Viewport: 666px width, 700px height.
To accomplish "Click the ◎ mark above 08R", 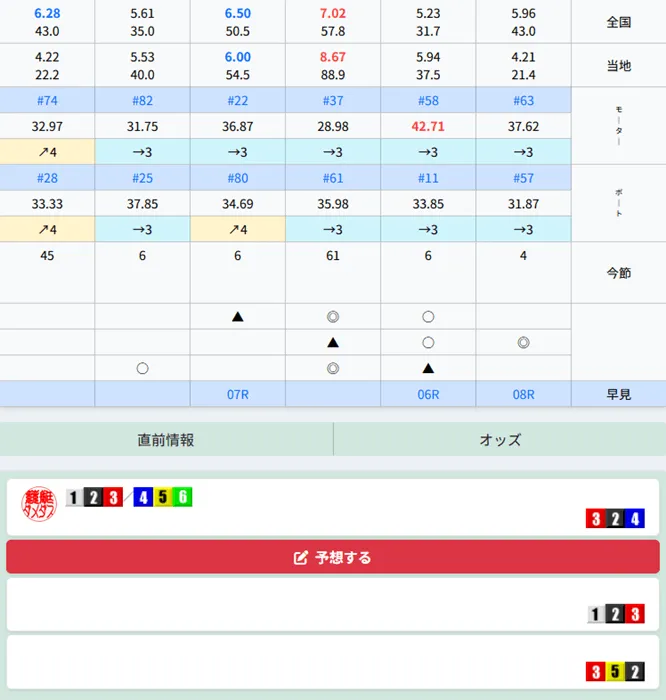I will pos(523,342).
